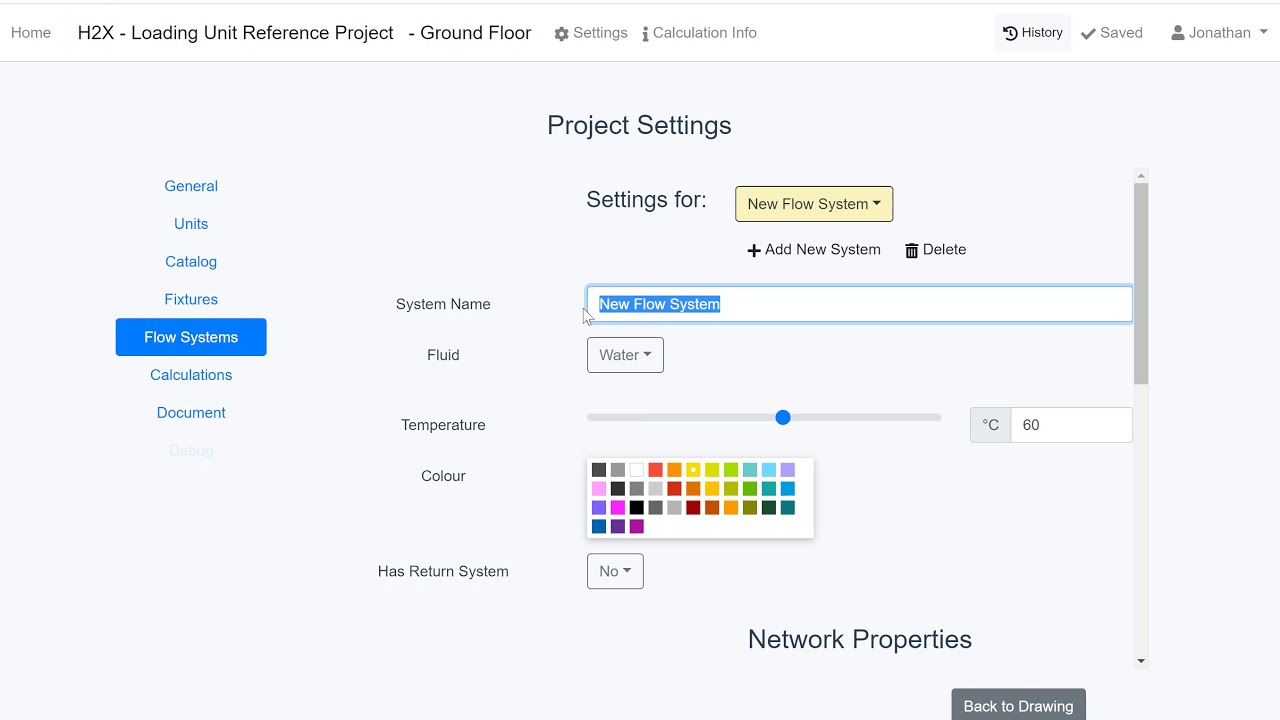Open the Fixtures settings tab
The height and width of the screenshot is (720, 1280).
(x=191, y=299)
